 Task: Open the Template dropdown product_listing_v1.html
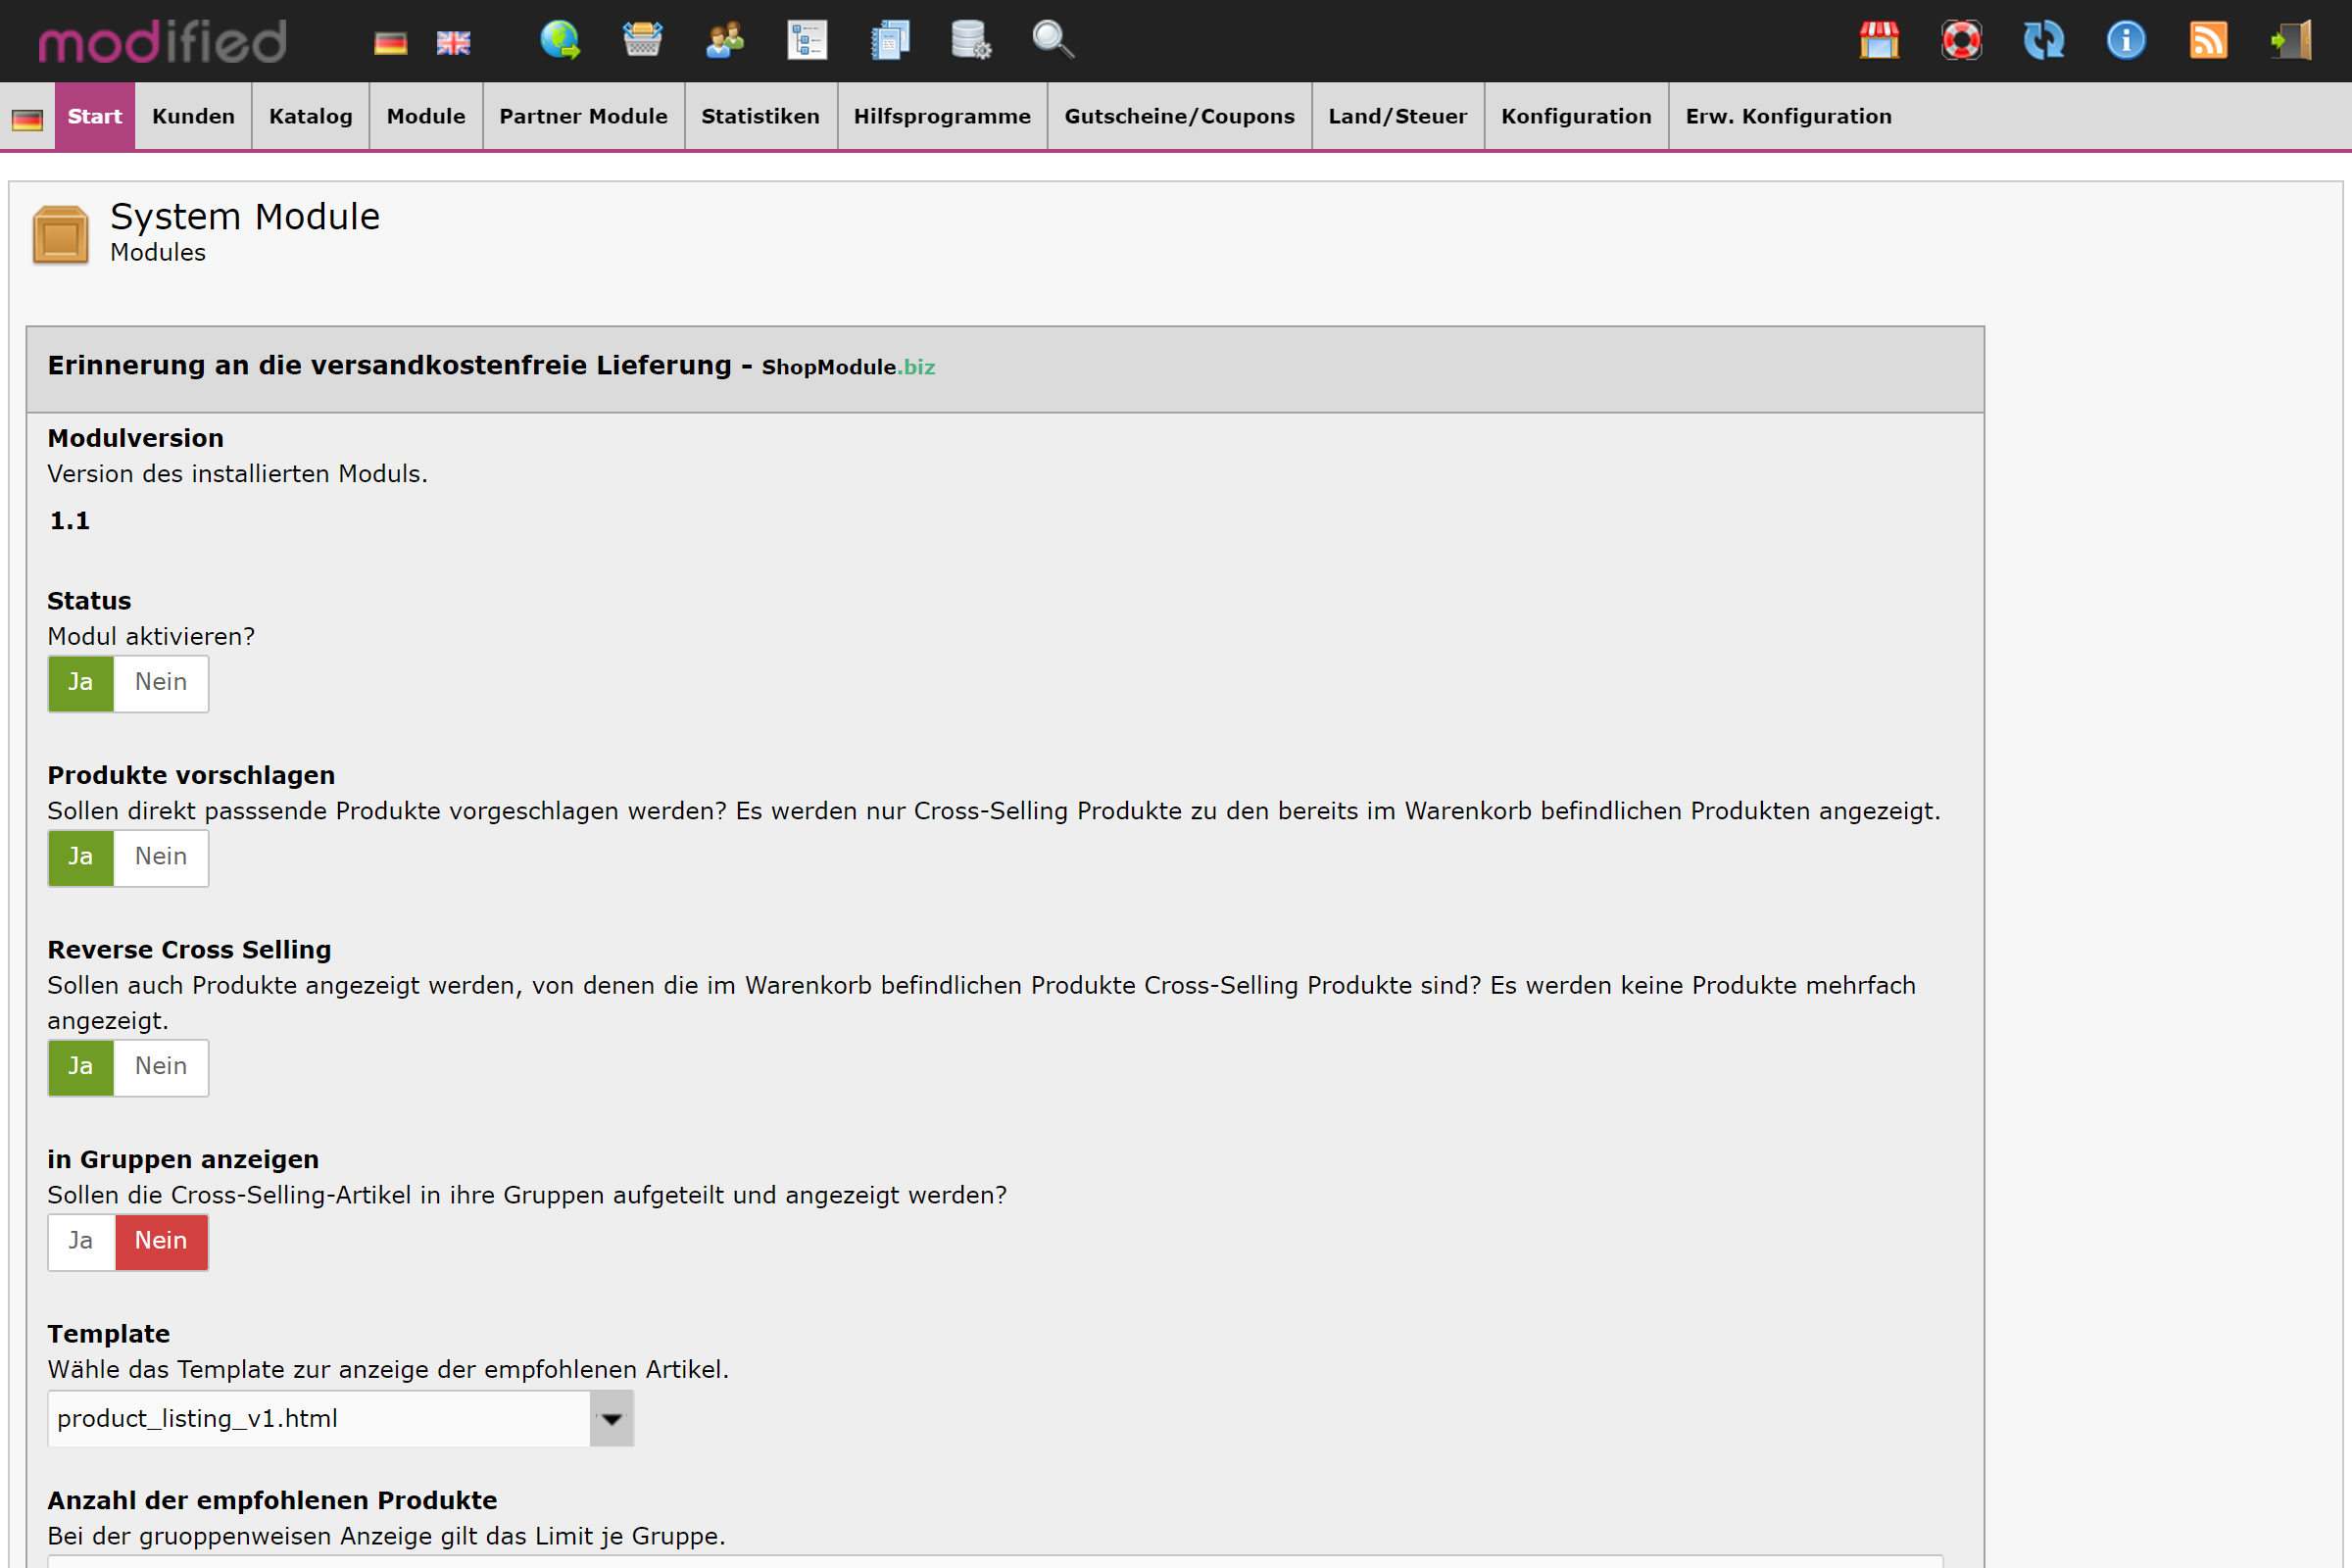tap(340, 1418)
